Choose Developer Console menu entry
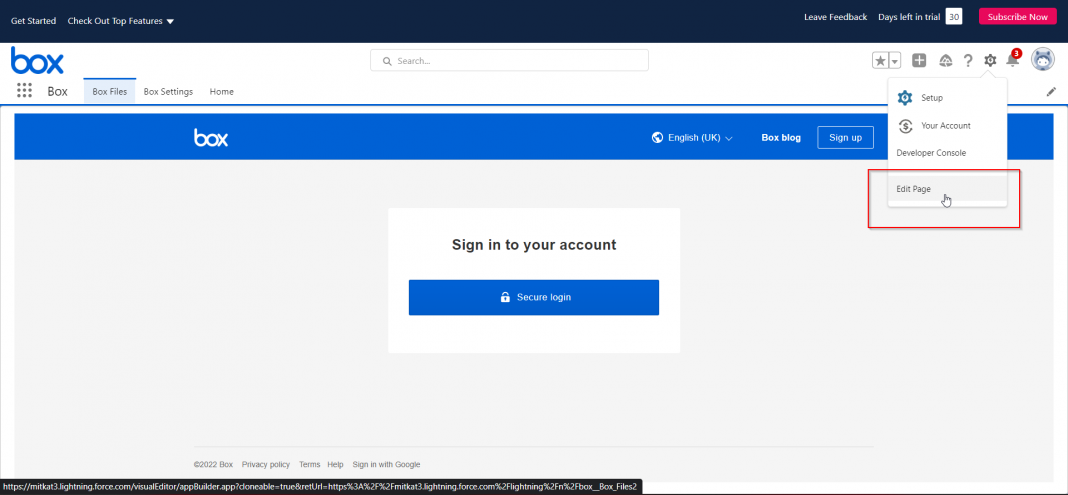This screenshot has width=1068, height=495. tap(931, 153)
